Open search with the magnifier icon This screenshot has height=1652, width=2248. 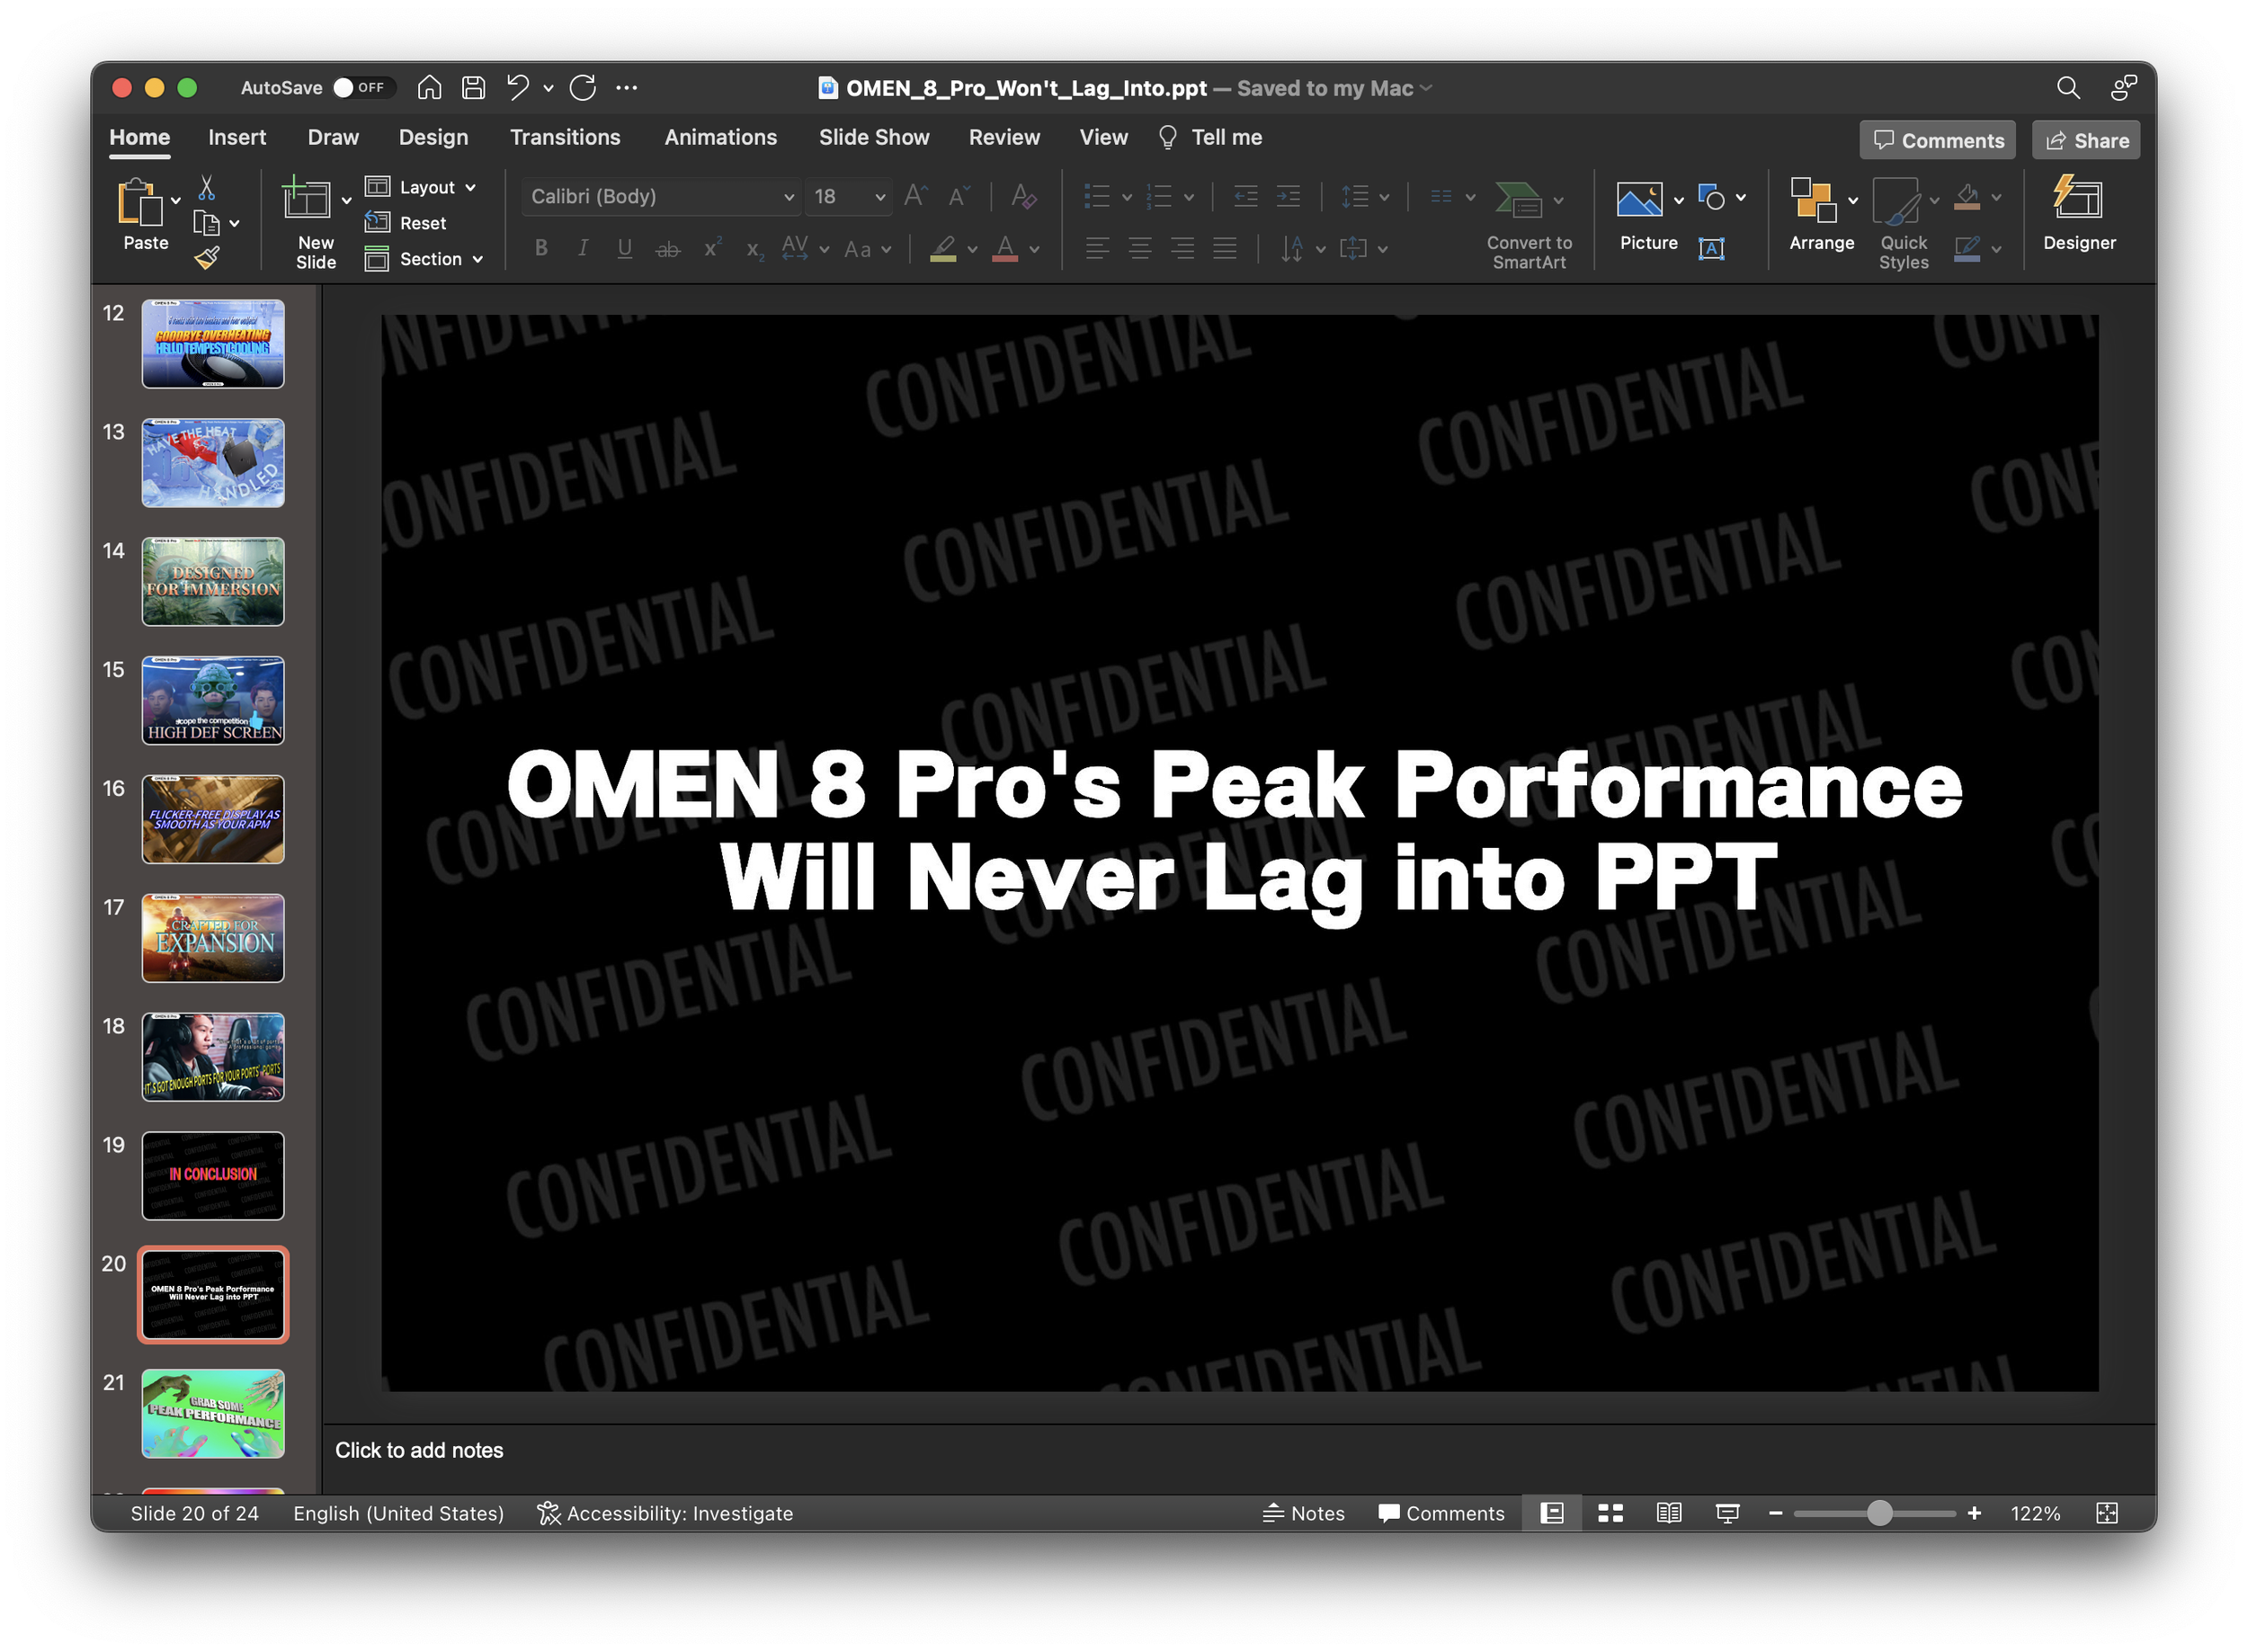click(x=2067, y=88)
